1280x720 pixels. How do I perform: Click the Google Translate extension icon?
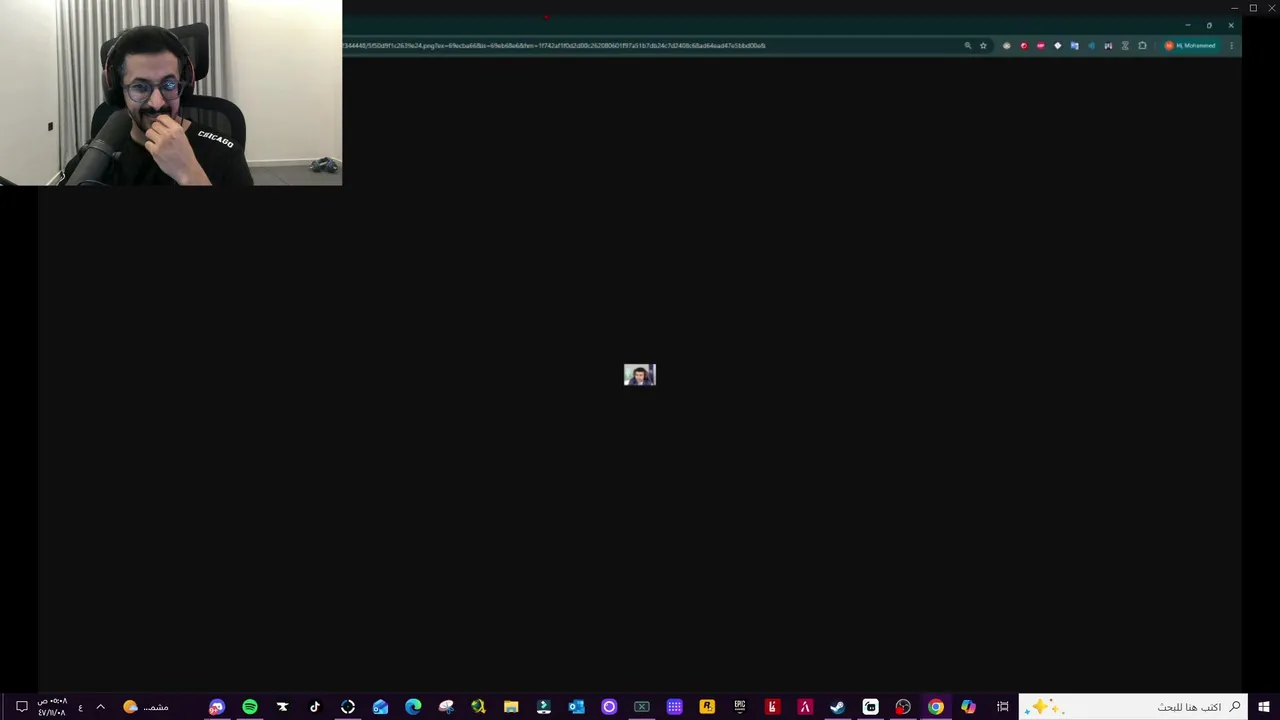tap(1074, 45)
